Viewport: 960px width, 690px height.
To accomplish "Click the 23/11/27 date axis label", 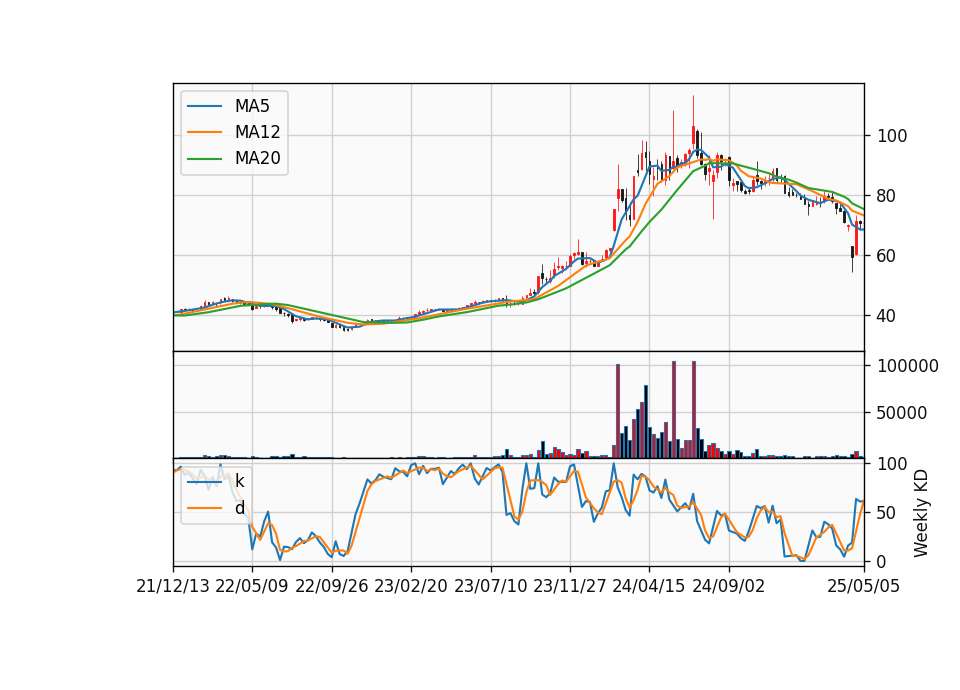I will point(570,586).
